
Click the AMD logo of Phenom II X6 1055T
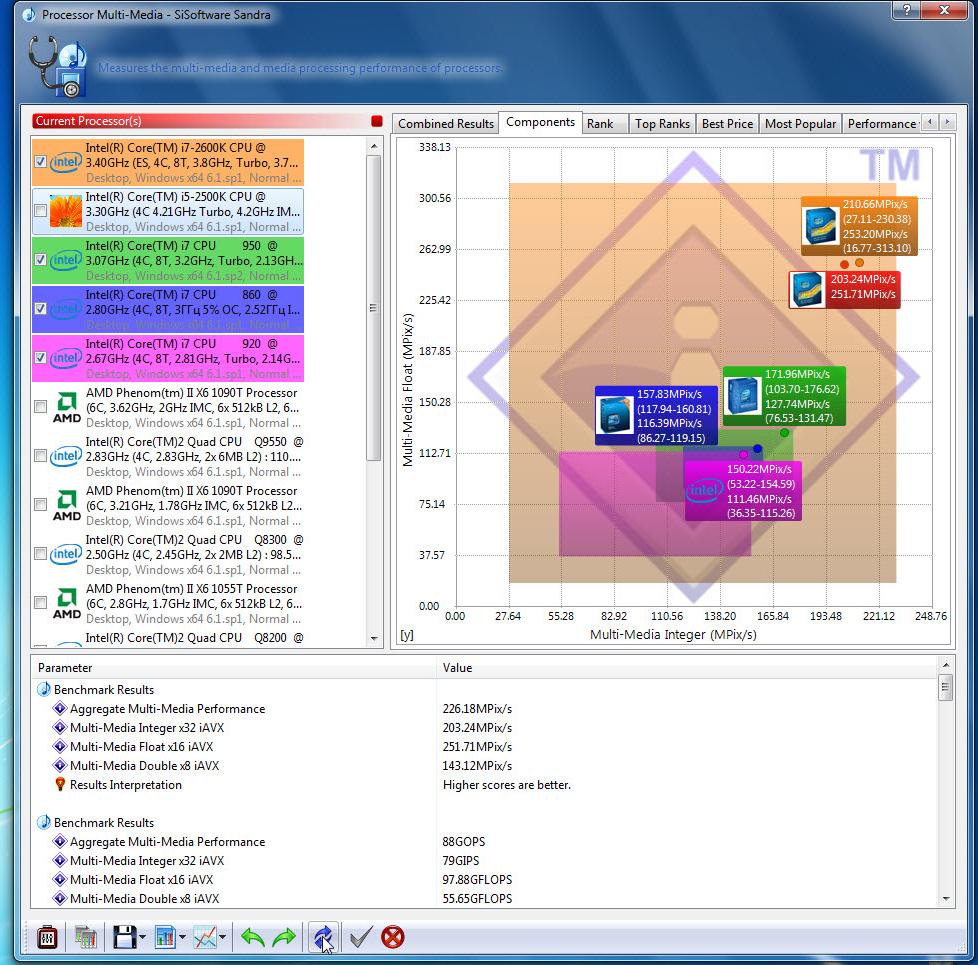66,603
